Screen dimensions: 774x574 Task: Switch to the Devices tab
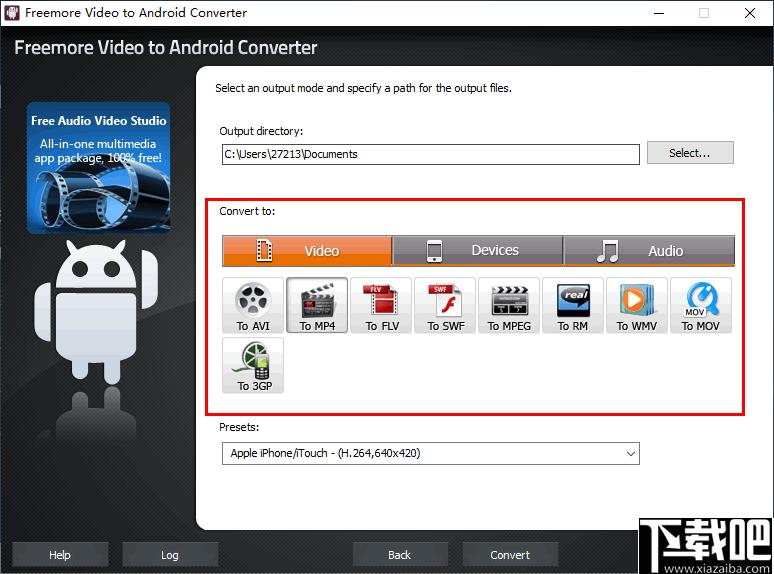pyautogui.click(x=478, y=251)
